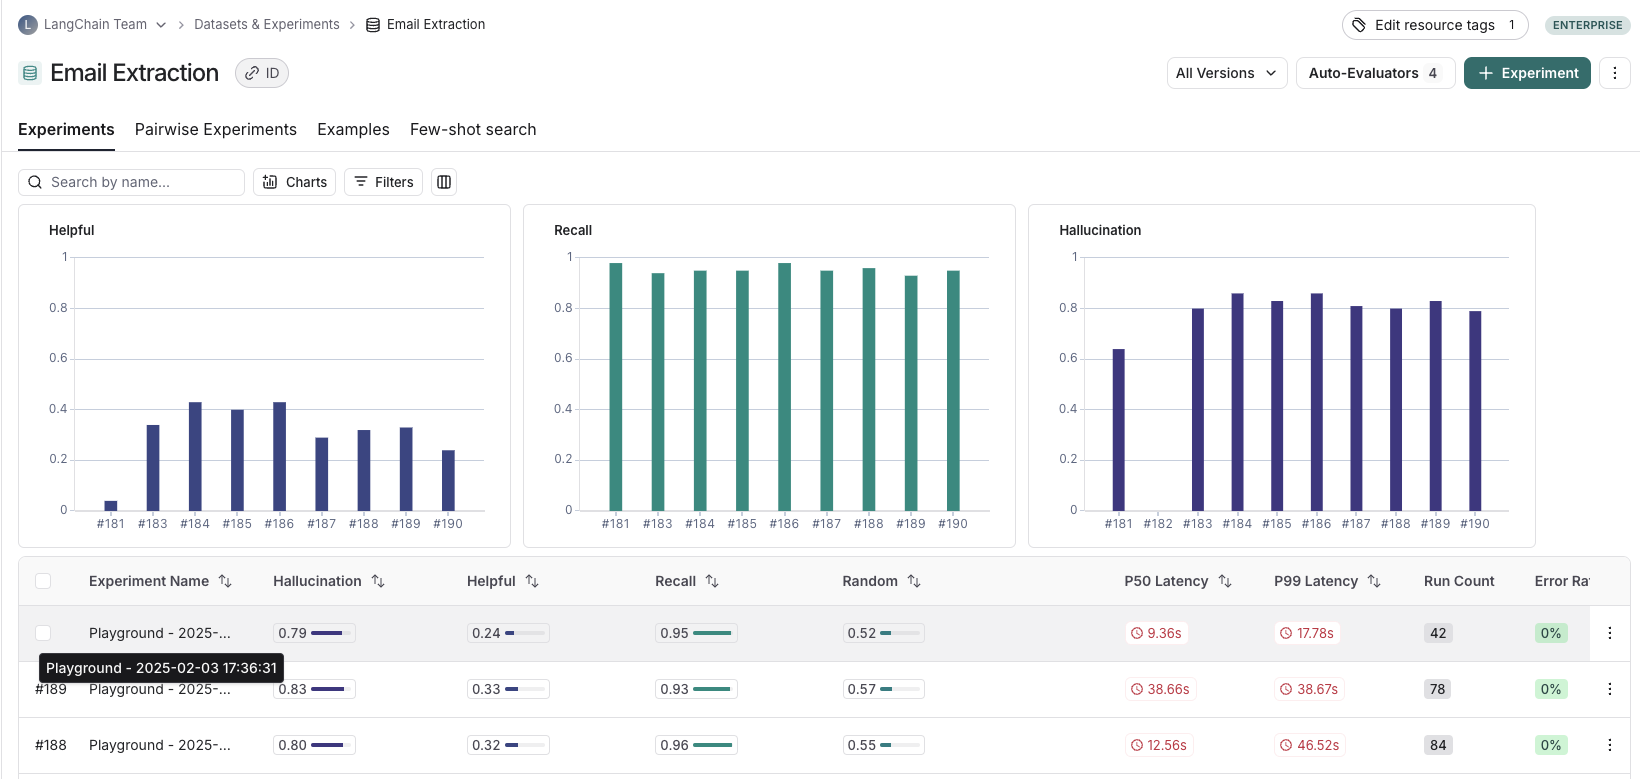Click the Recall chart title
This screenshot has height=779, width=1640.
pyautogui.click(x=573, y=230)
